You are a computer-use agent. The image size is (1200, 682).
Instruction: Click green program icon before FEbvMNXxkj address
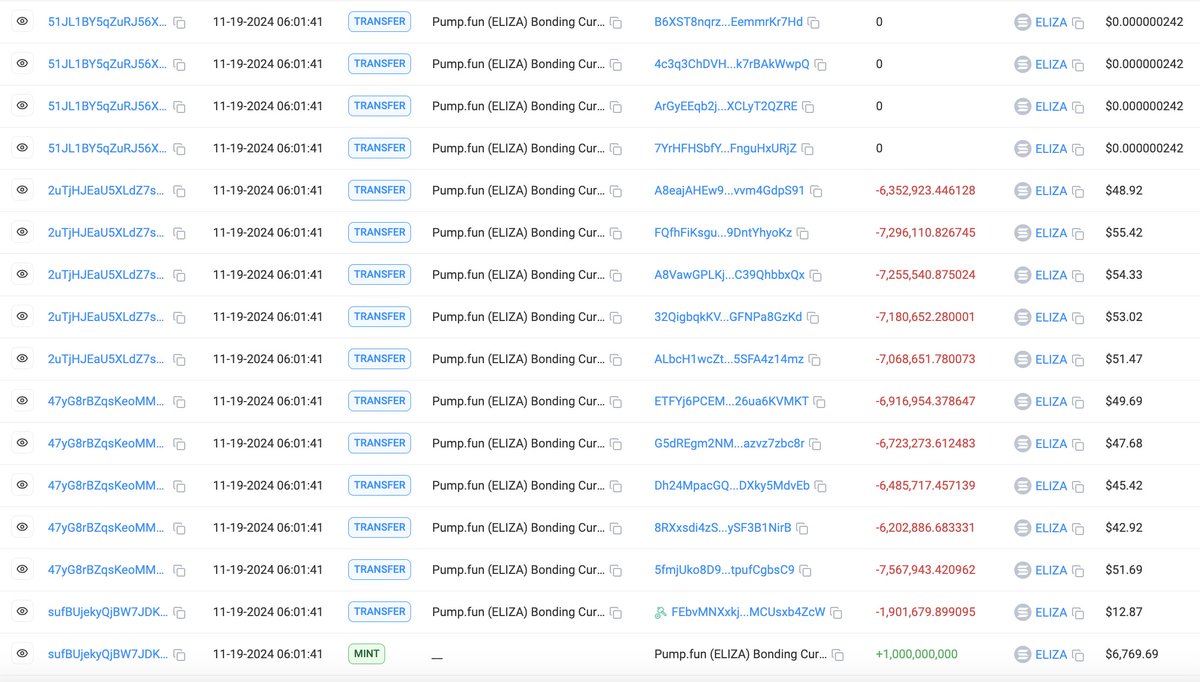660,612
